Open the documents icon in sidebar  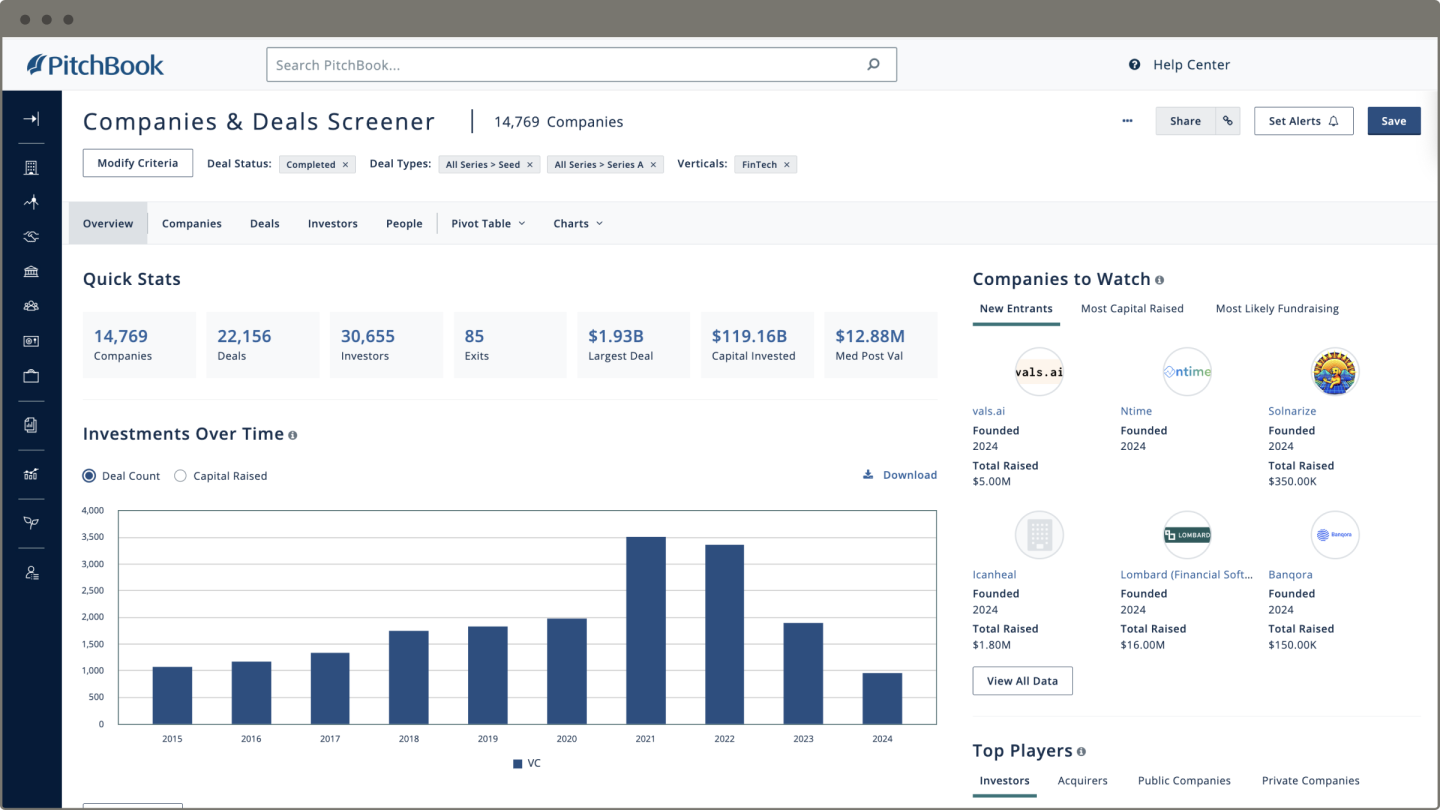pos(31,425)
